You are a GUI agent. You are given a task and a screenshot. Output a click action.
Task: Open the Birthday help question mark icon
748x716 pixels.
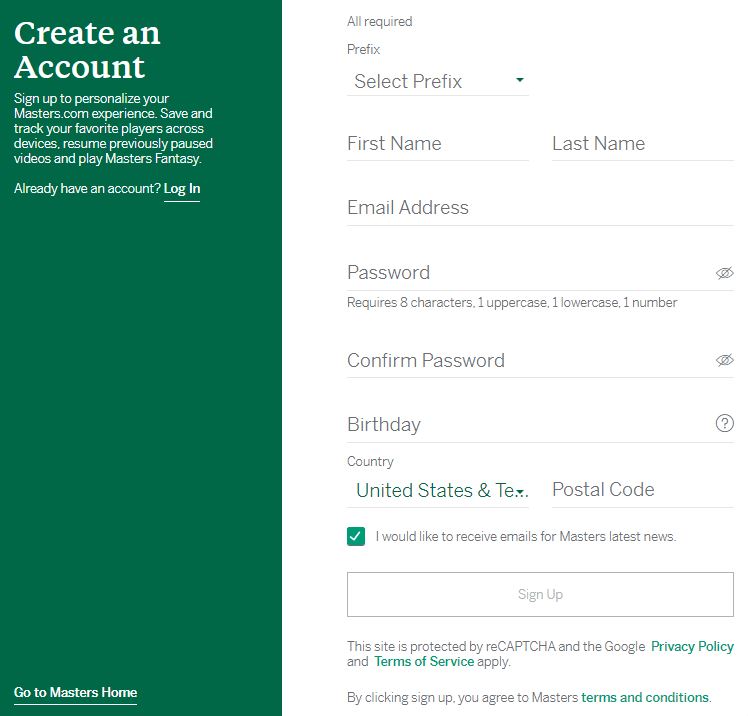click(x=724, y=423)
